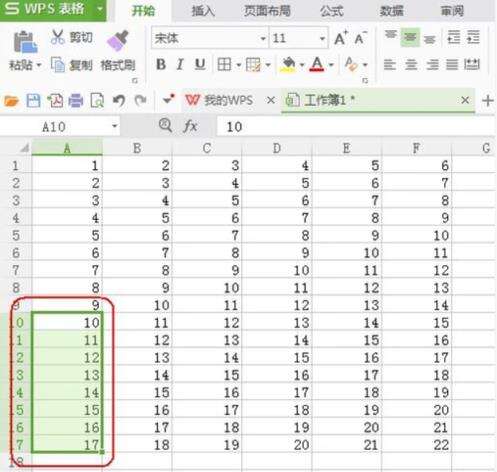
Task: Toggle italic formatting
Action: (x=180, y=64)
